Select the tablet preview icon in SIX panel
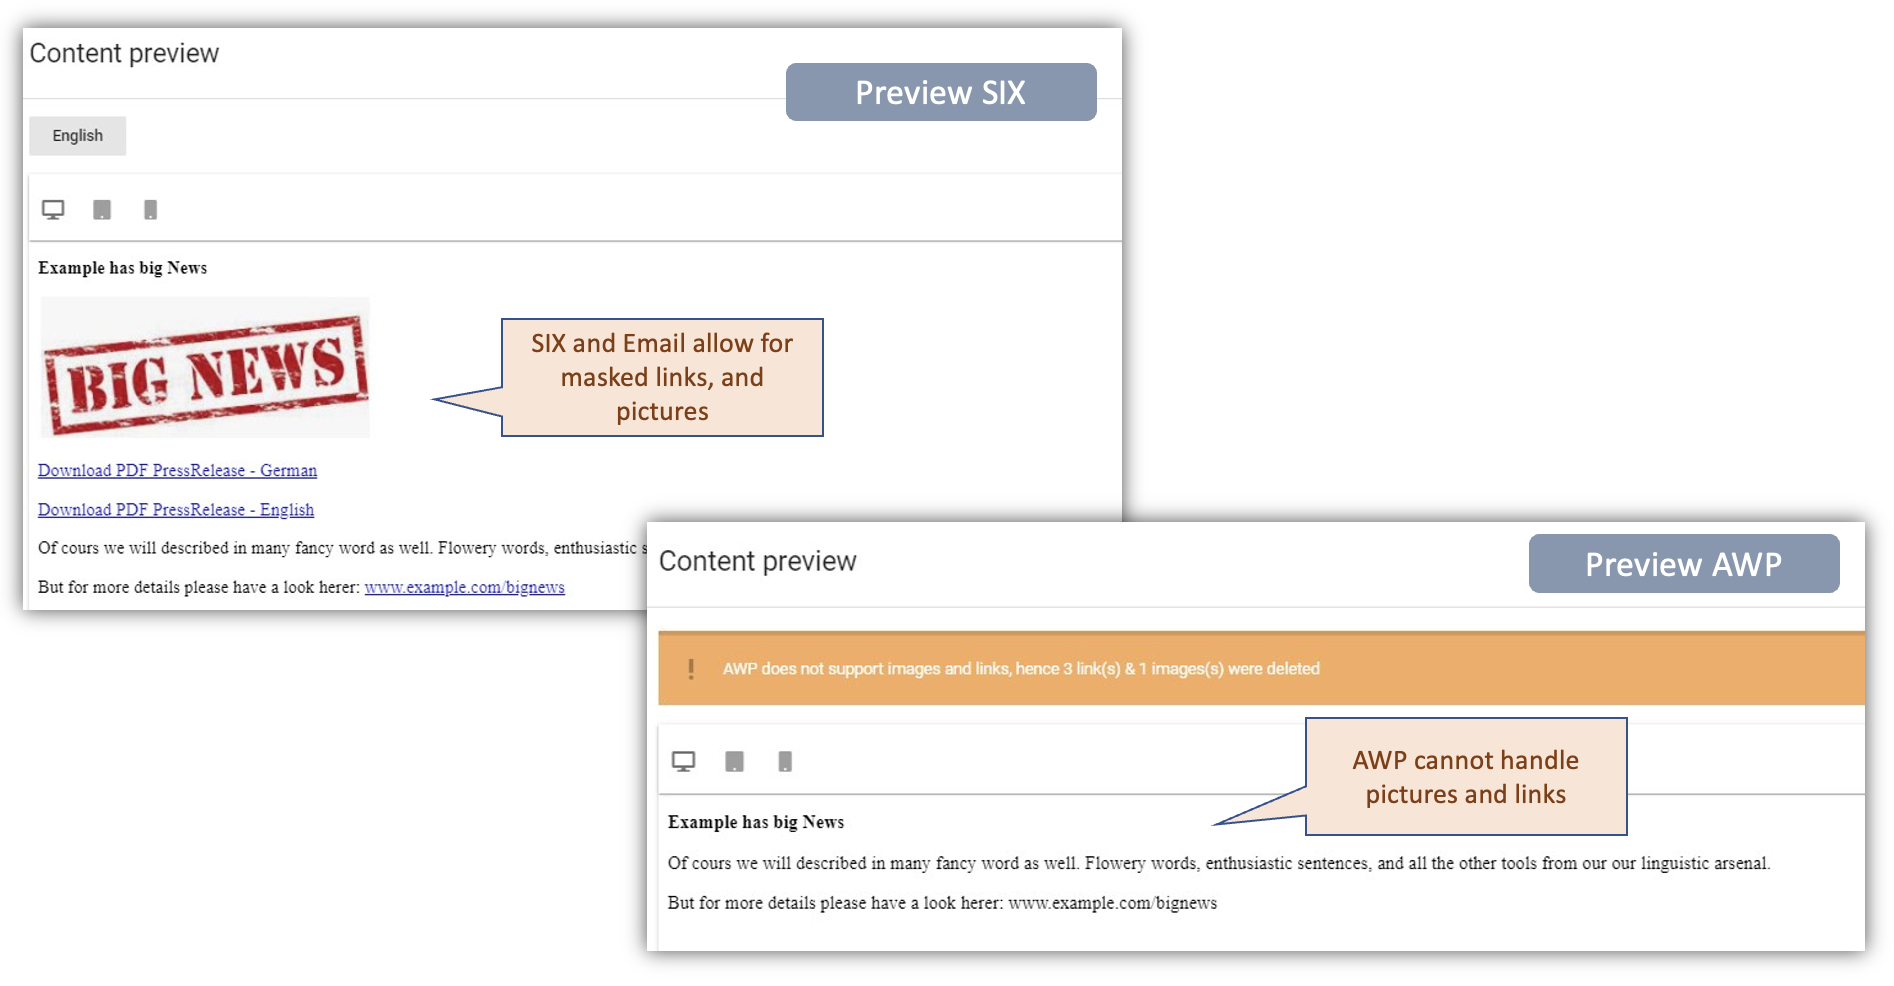The height and width of the screenshot is (986, 1894). (x=101, y=209)
